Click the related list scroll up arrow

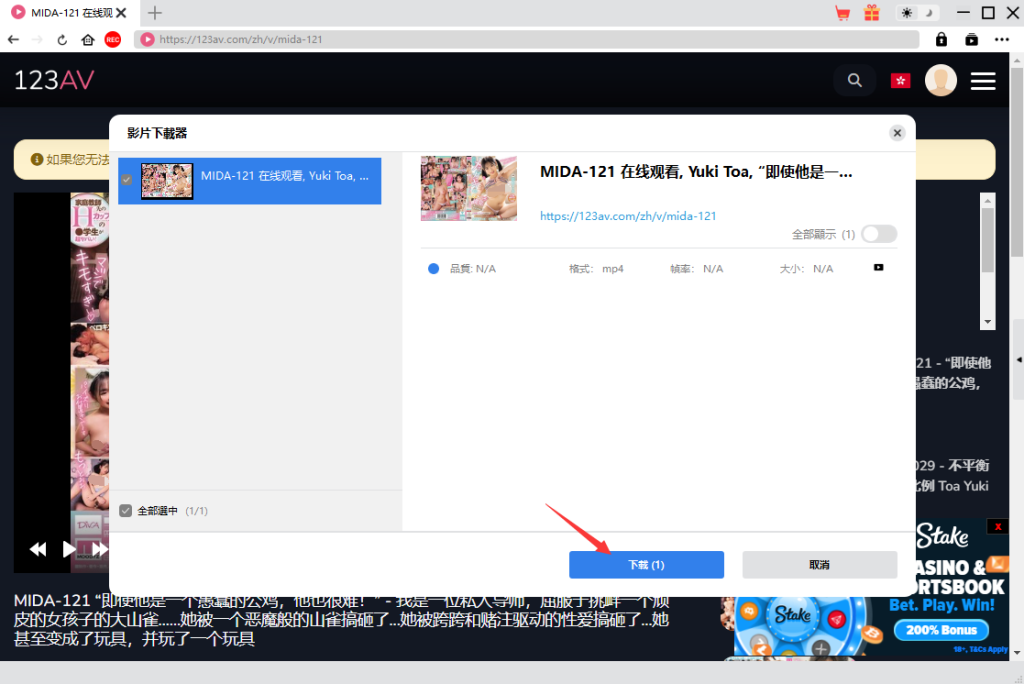click(987, 201)
